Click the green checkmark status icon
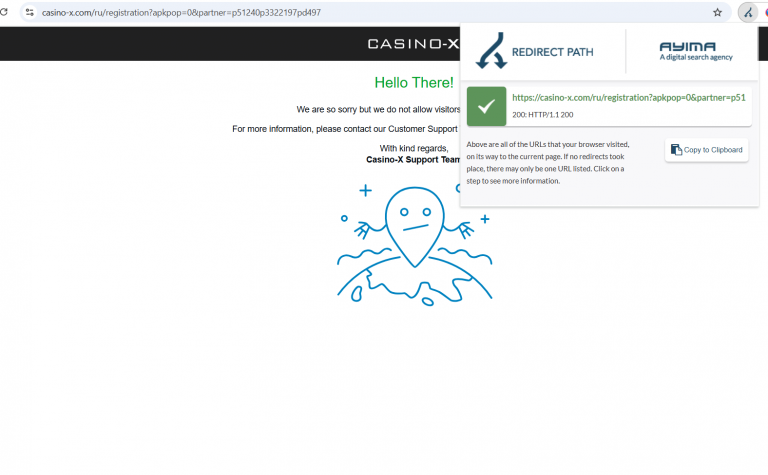 tap(486, 106)
